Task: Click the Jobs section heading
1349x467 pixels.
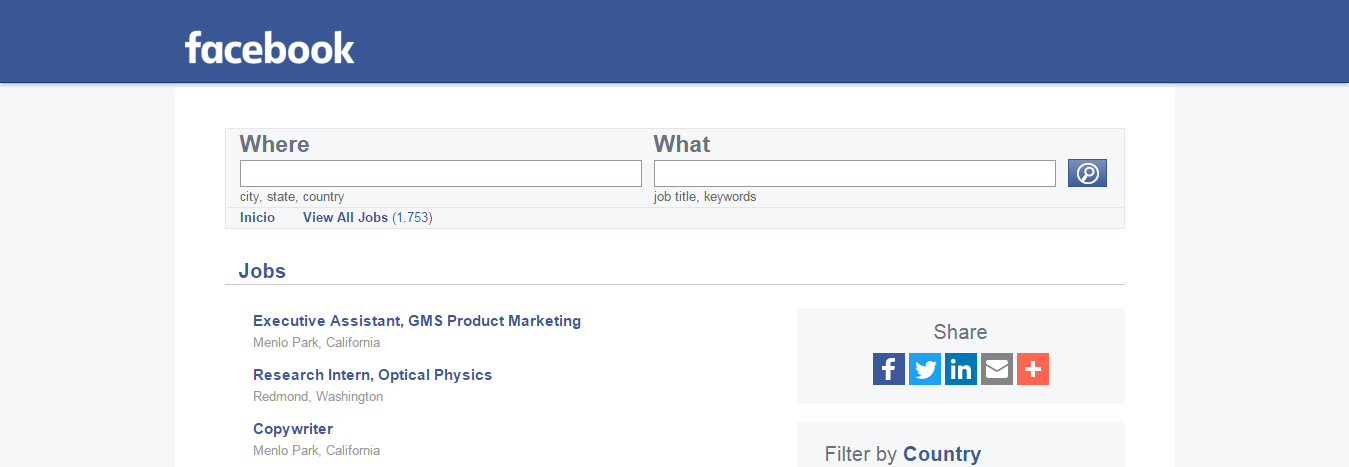Action: 262,271
